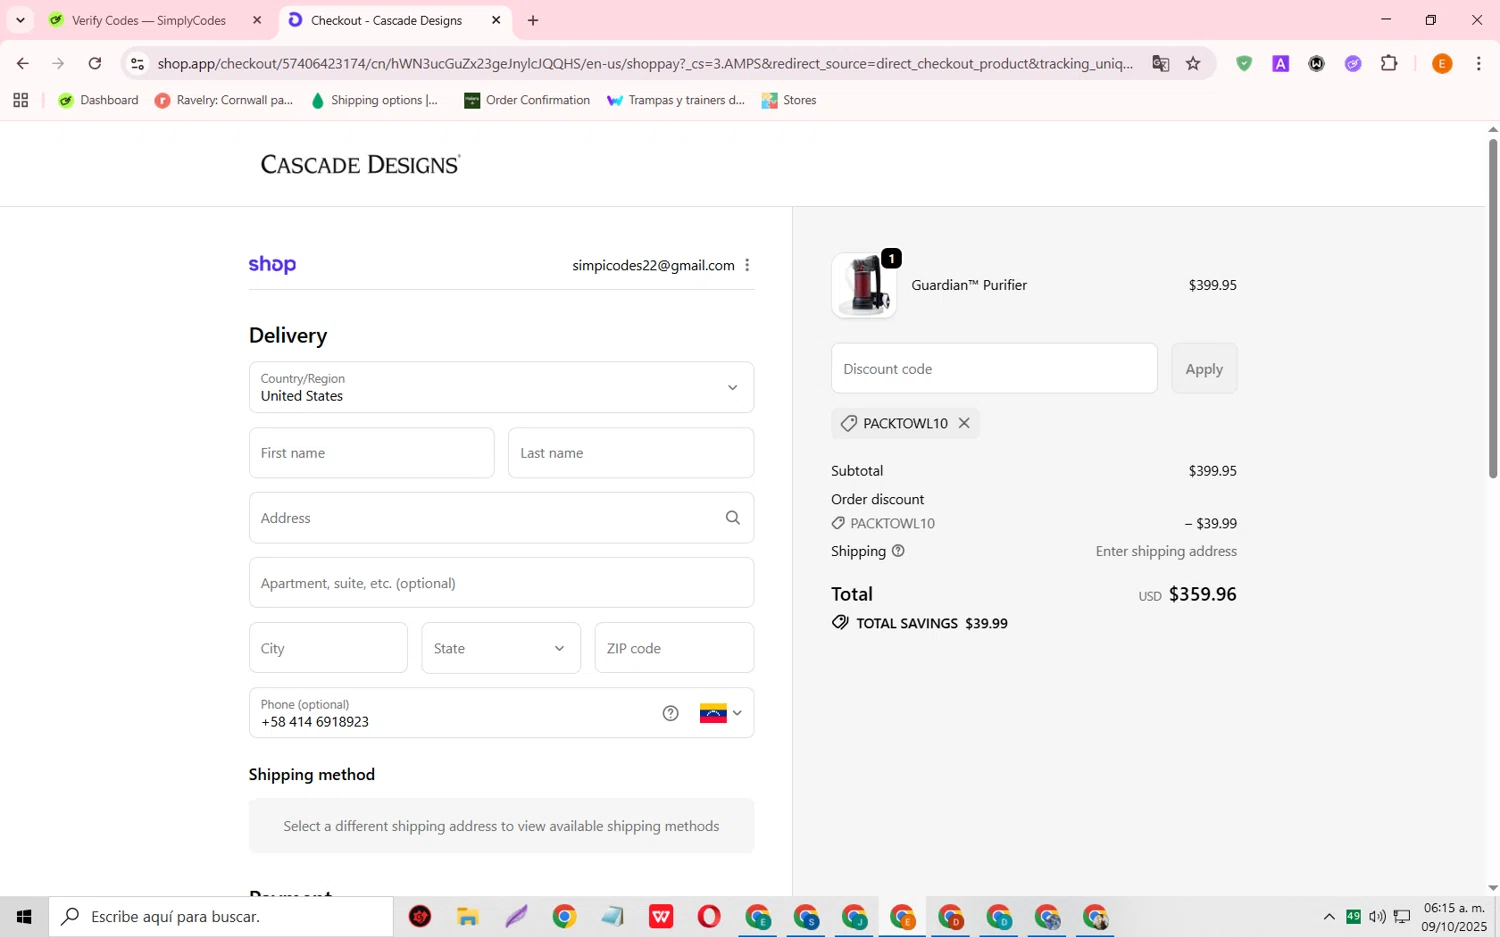The height and width of the screenshot is (937, 1500).
Task: Open the Order Confirmation bookmark
Action: [527, 100]
